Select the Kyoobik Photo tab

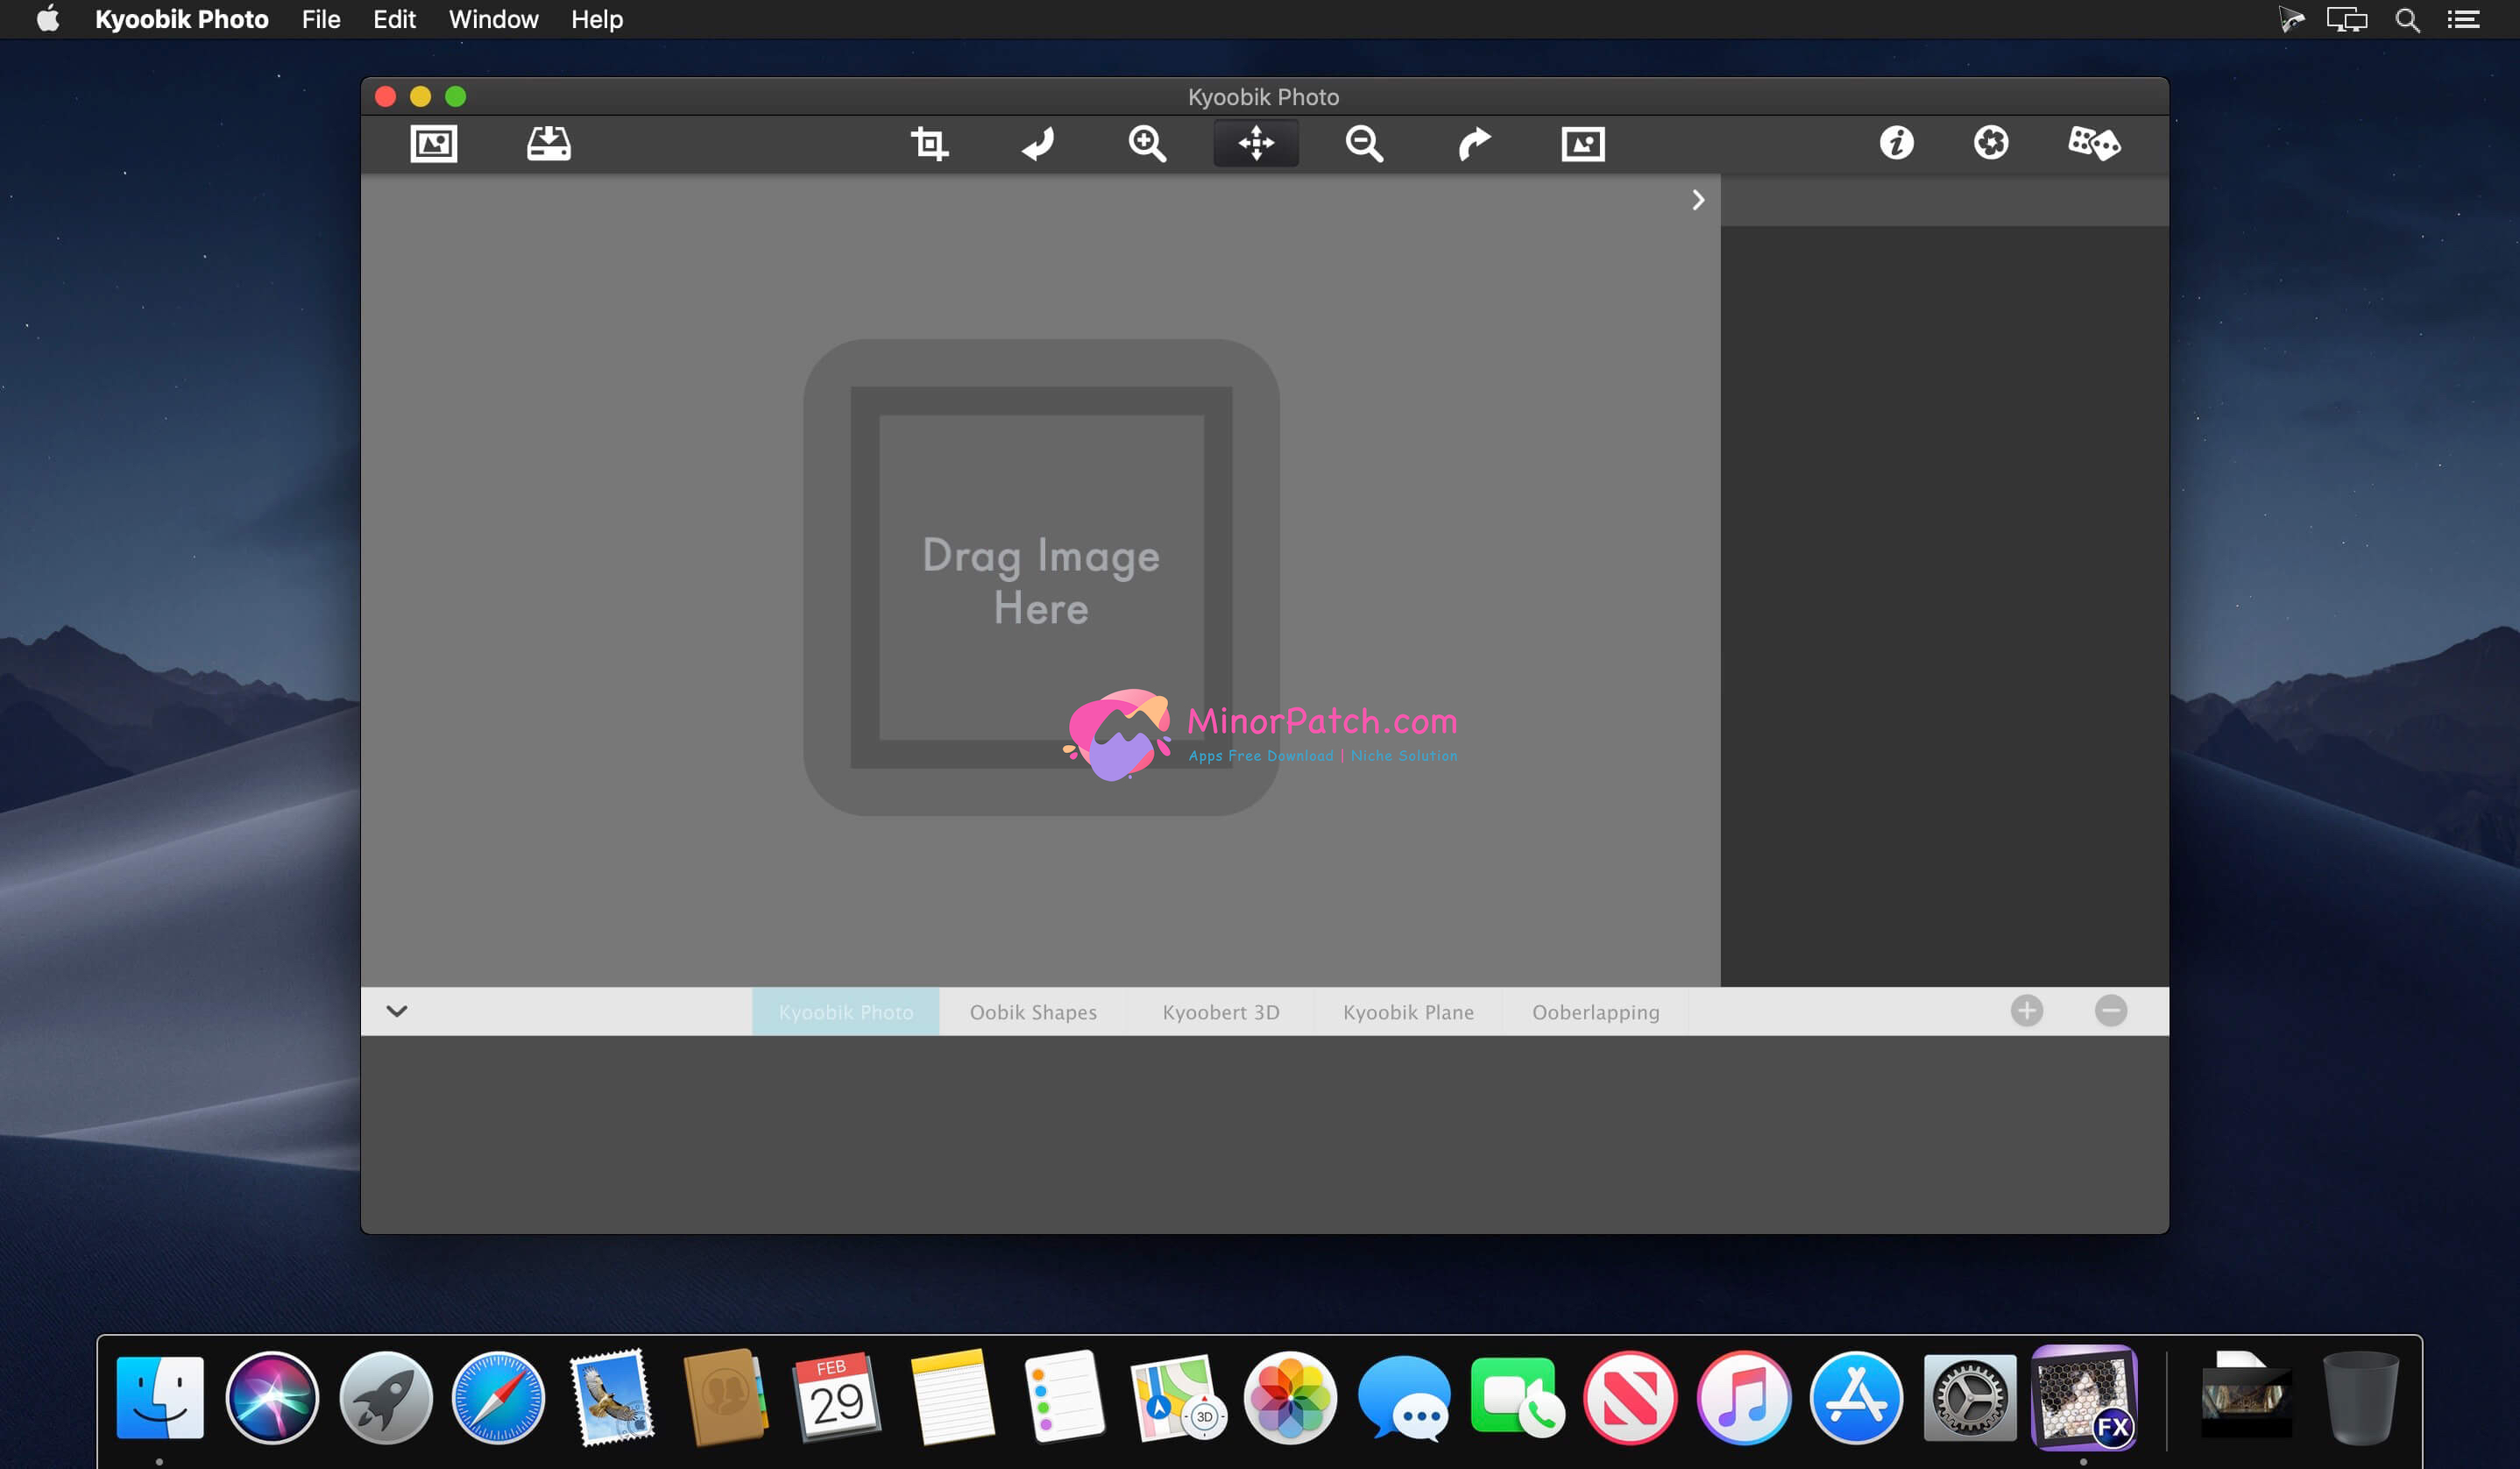point(845,1011)
